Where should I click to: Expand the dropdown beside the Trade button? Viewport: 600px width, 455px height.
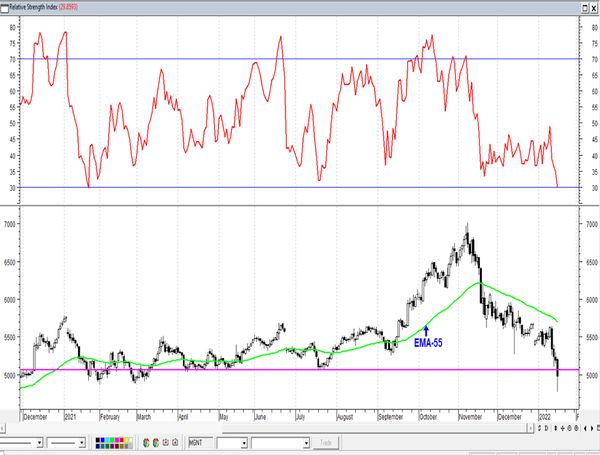click(x=304, y=442)
